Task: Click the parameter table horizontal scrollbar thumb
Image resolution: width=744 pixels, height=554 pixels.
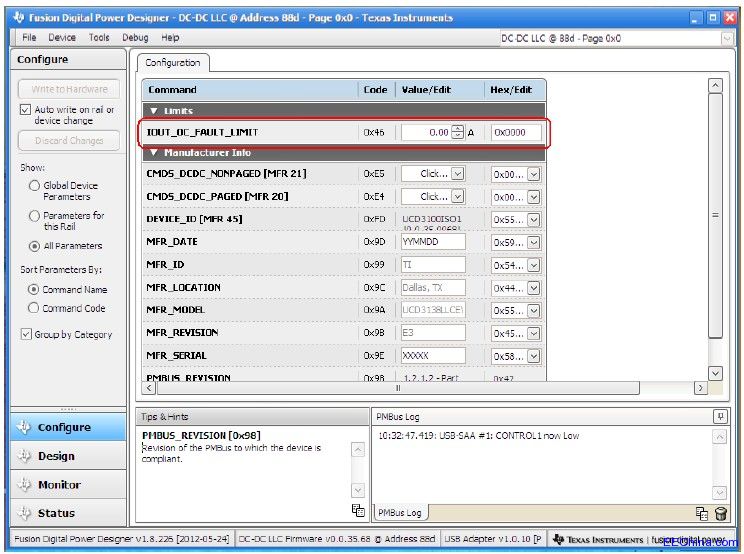Action: coord(398,388)
